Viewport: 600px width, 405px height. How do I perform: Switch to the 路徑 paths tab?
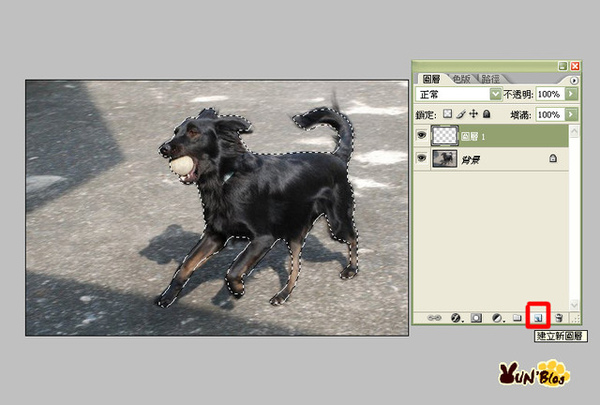click(x=490, y=79)
